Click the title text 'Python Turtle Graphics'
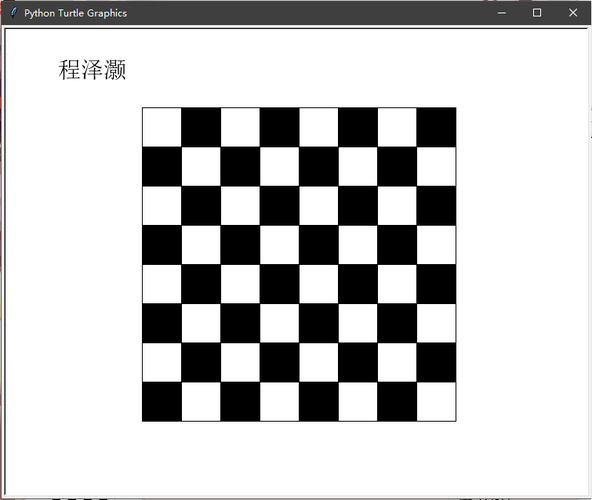Image resolution: width=592 pixels, height=500 pixels. click(x=76, y=13)
